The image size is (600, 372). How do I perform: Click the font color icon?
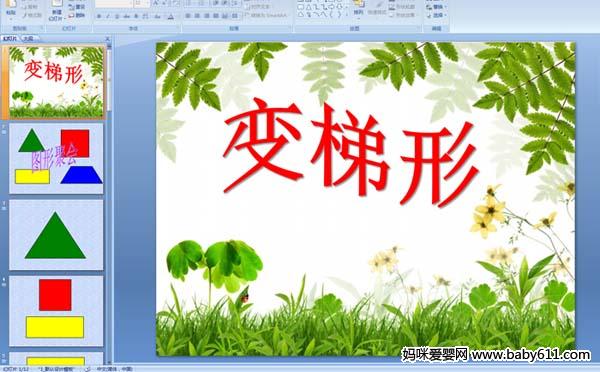tap(171, 16)
